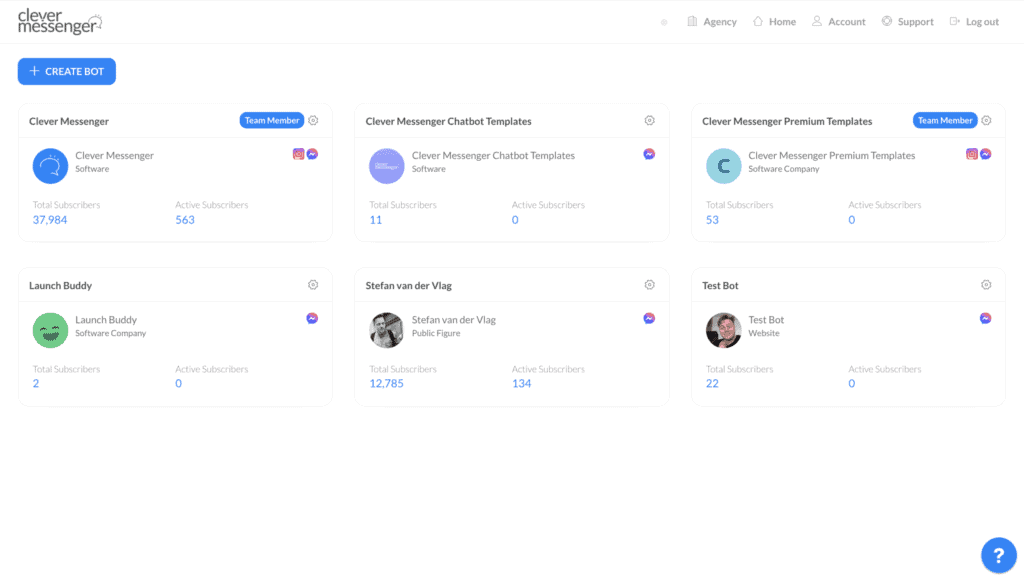Click the Messenger icon on Launch Buddy card

tap(312, 318)
